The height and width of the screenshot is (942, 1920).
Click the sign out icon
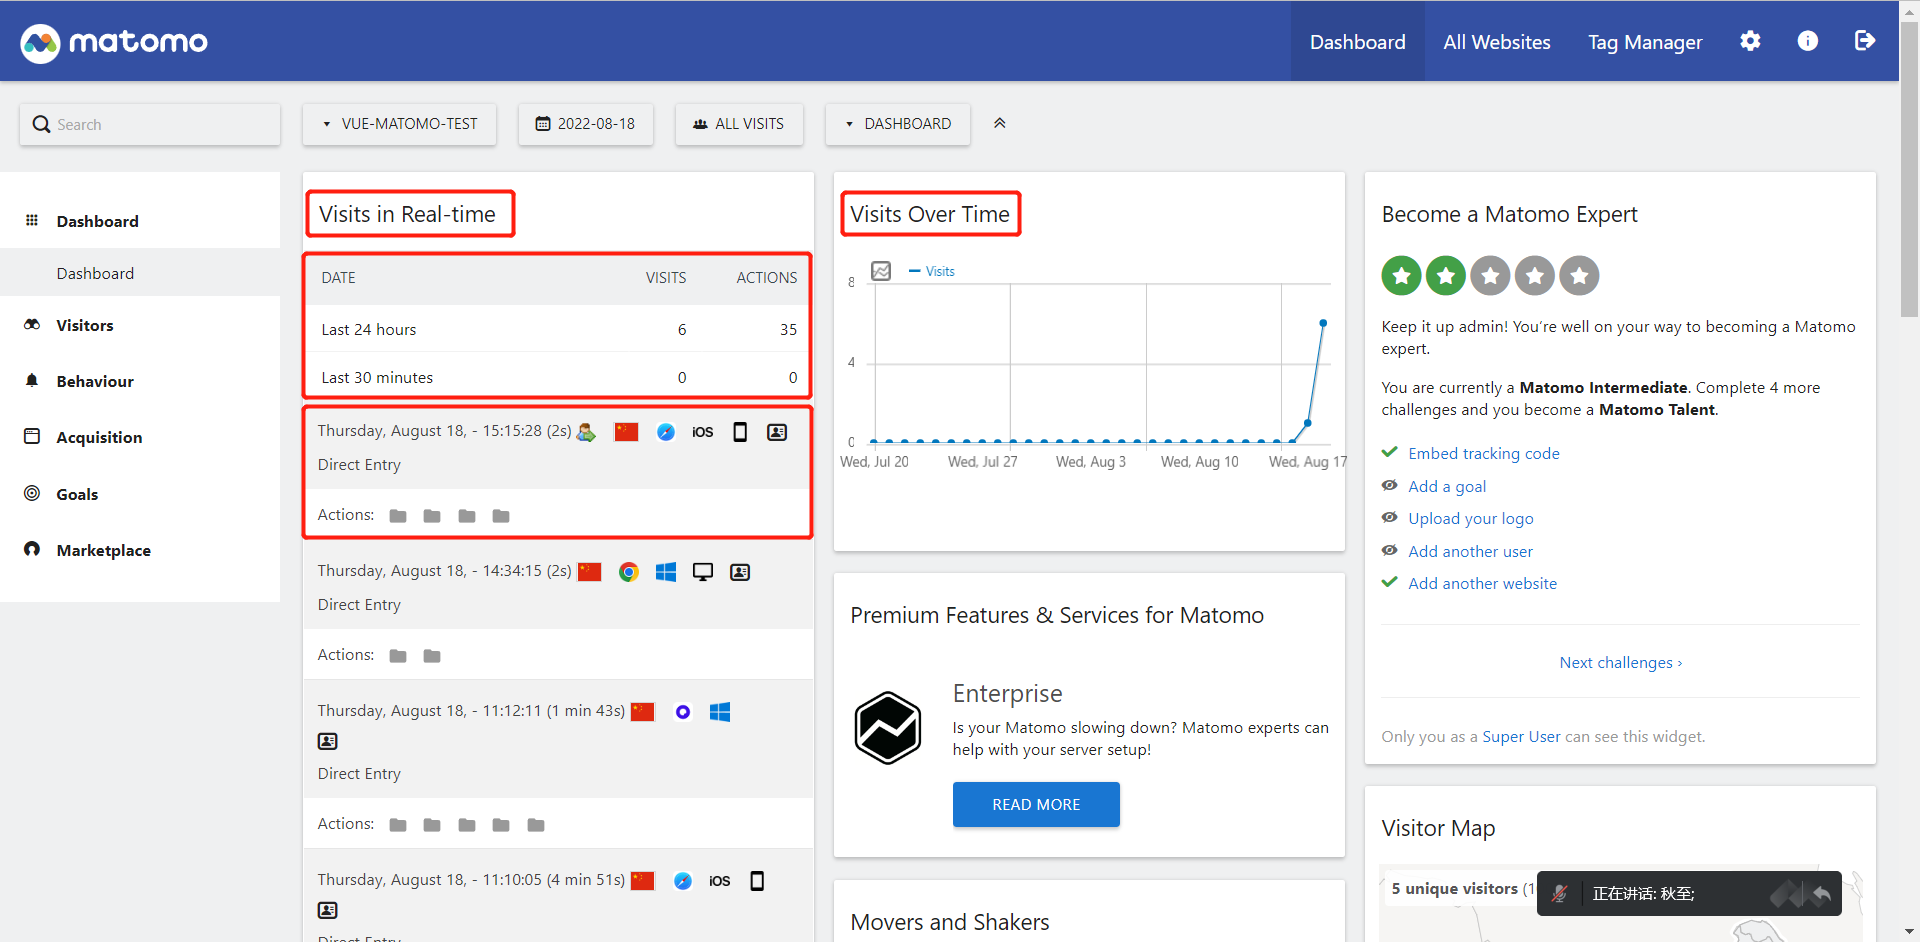pyautogui.click(x=1864, y=41)
